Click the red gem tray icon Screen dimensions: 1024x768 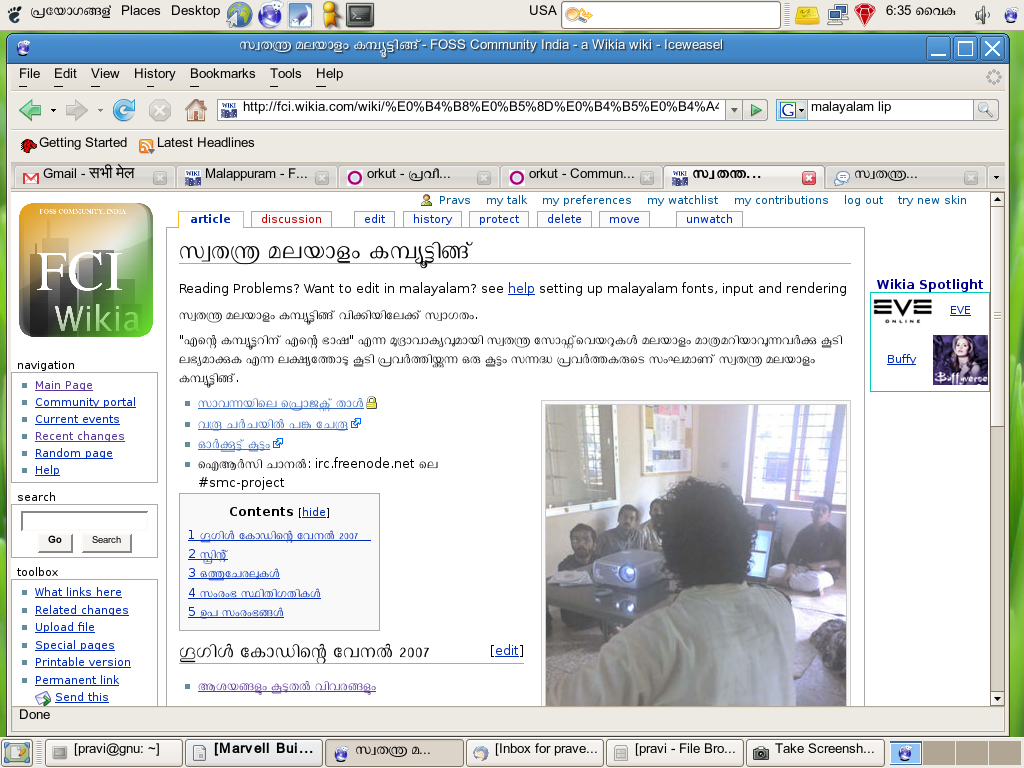865,14
